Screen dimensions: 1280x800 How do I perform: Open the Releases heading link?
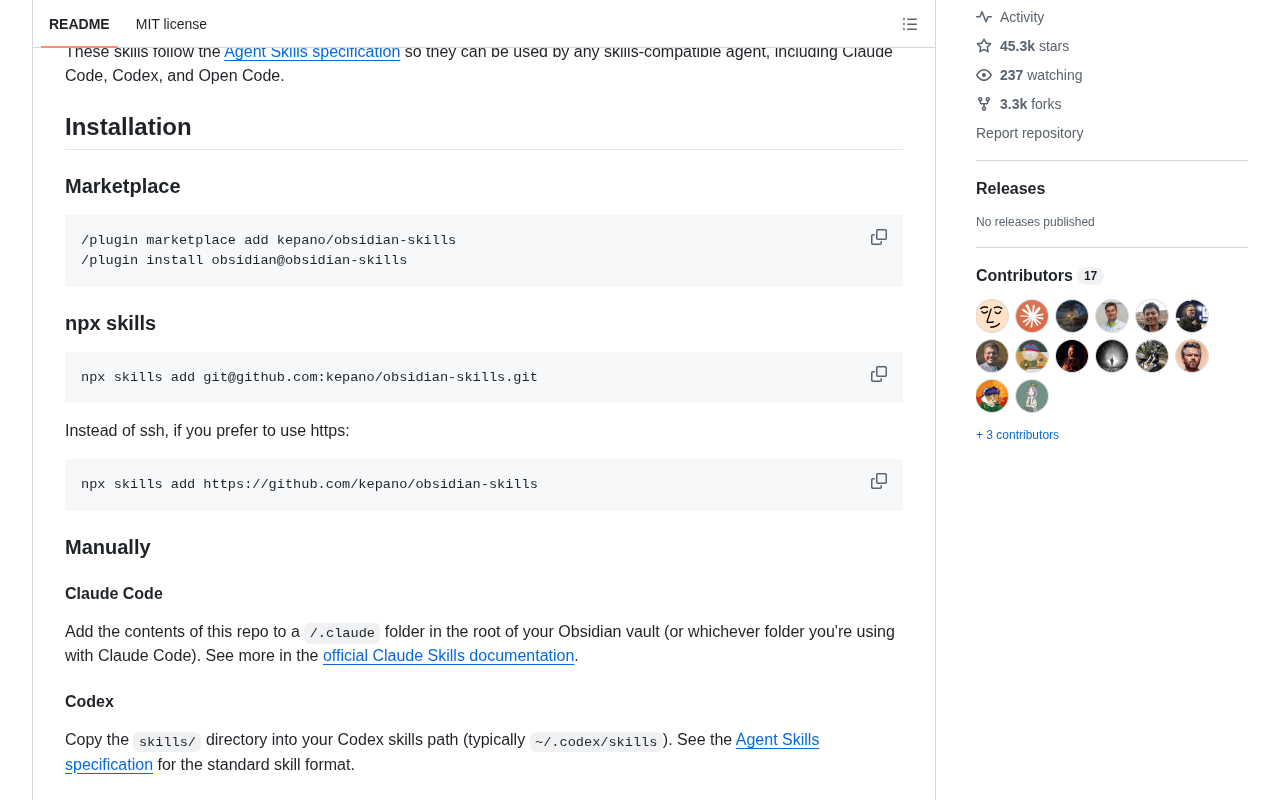1010,189
